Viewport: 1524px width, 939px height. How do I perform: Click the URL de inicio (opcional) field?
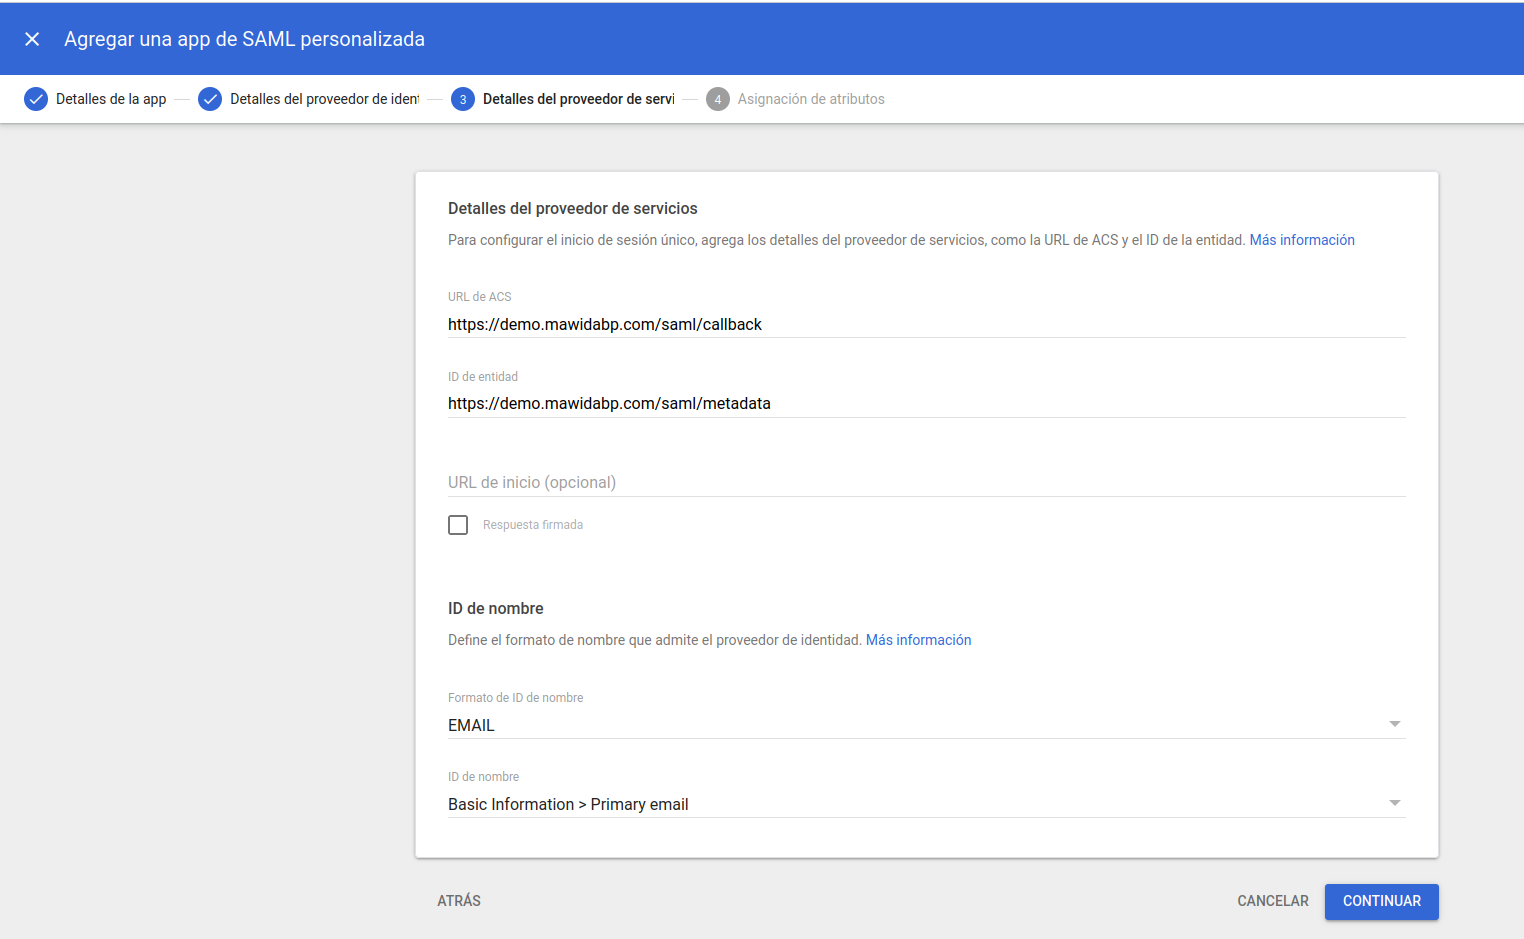coord(926,482)
